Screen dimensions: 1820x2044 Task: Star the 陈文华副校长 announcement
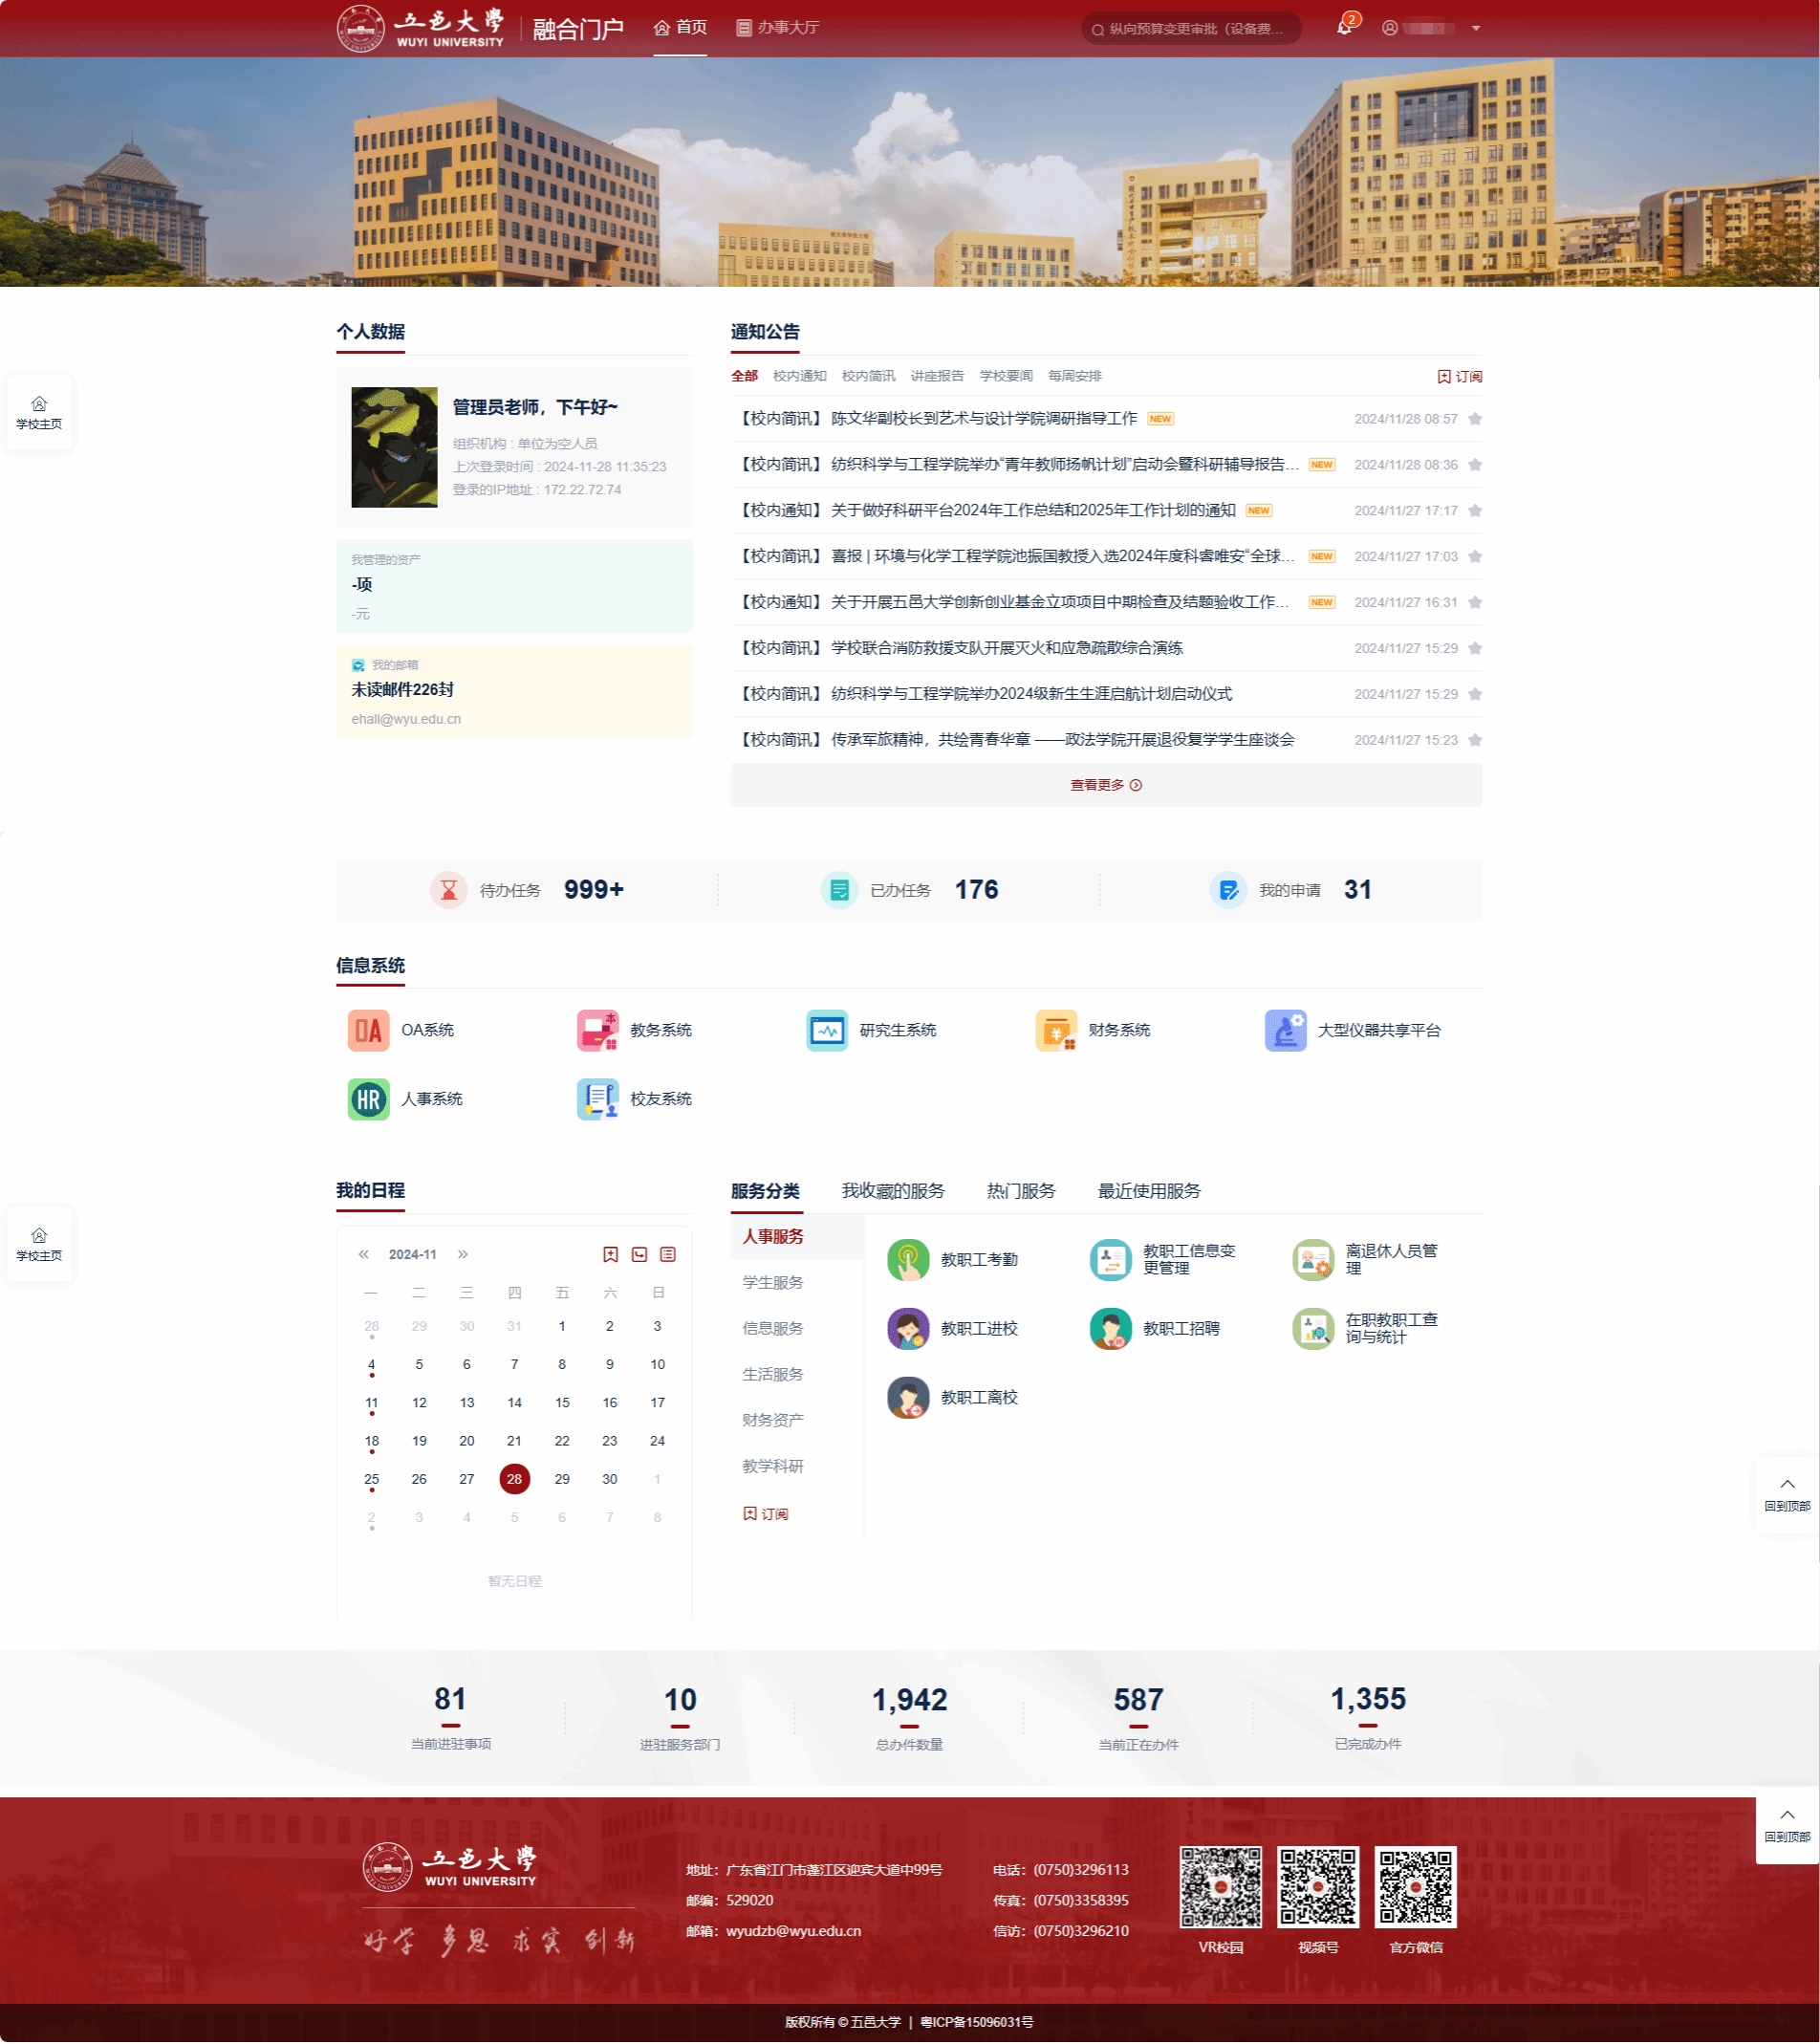pos(1474,419)
